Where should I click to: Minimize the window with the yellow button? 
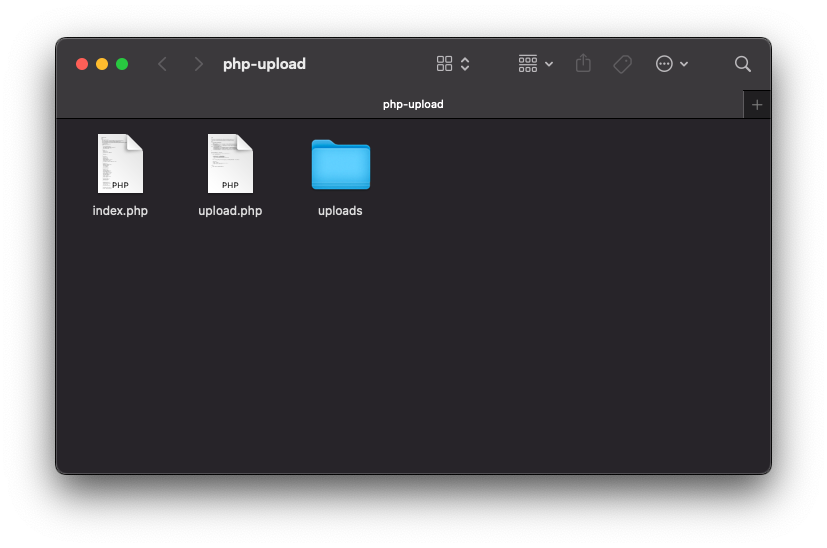pyautogui.click(x=102, y=64)
